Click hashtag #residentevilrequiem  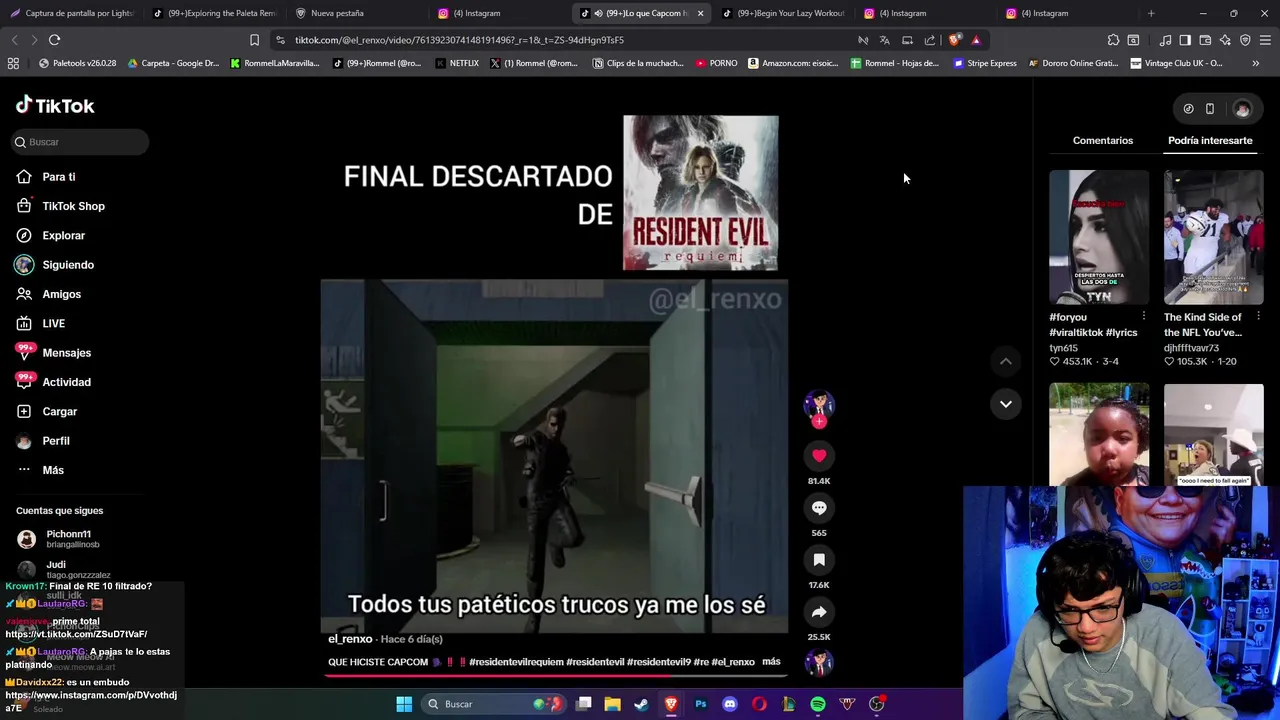click(x=516, y=662)
